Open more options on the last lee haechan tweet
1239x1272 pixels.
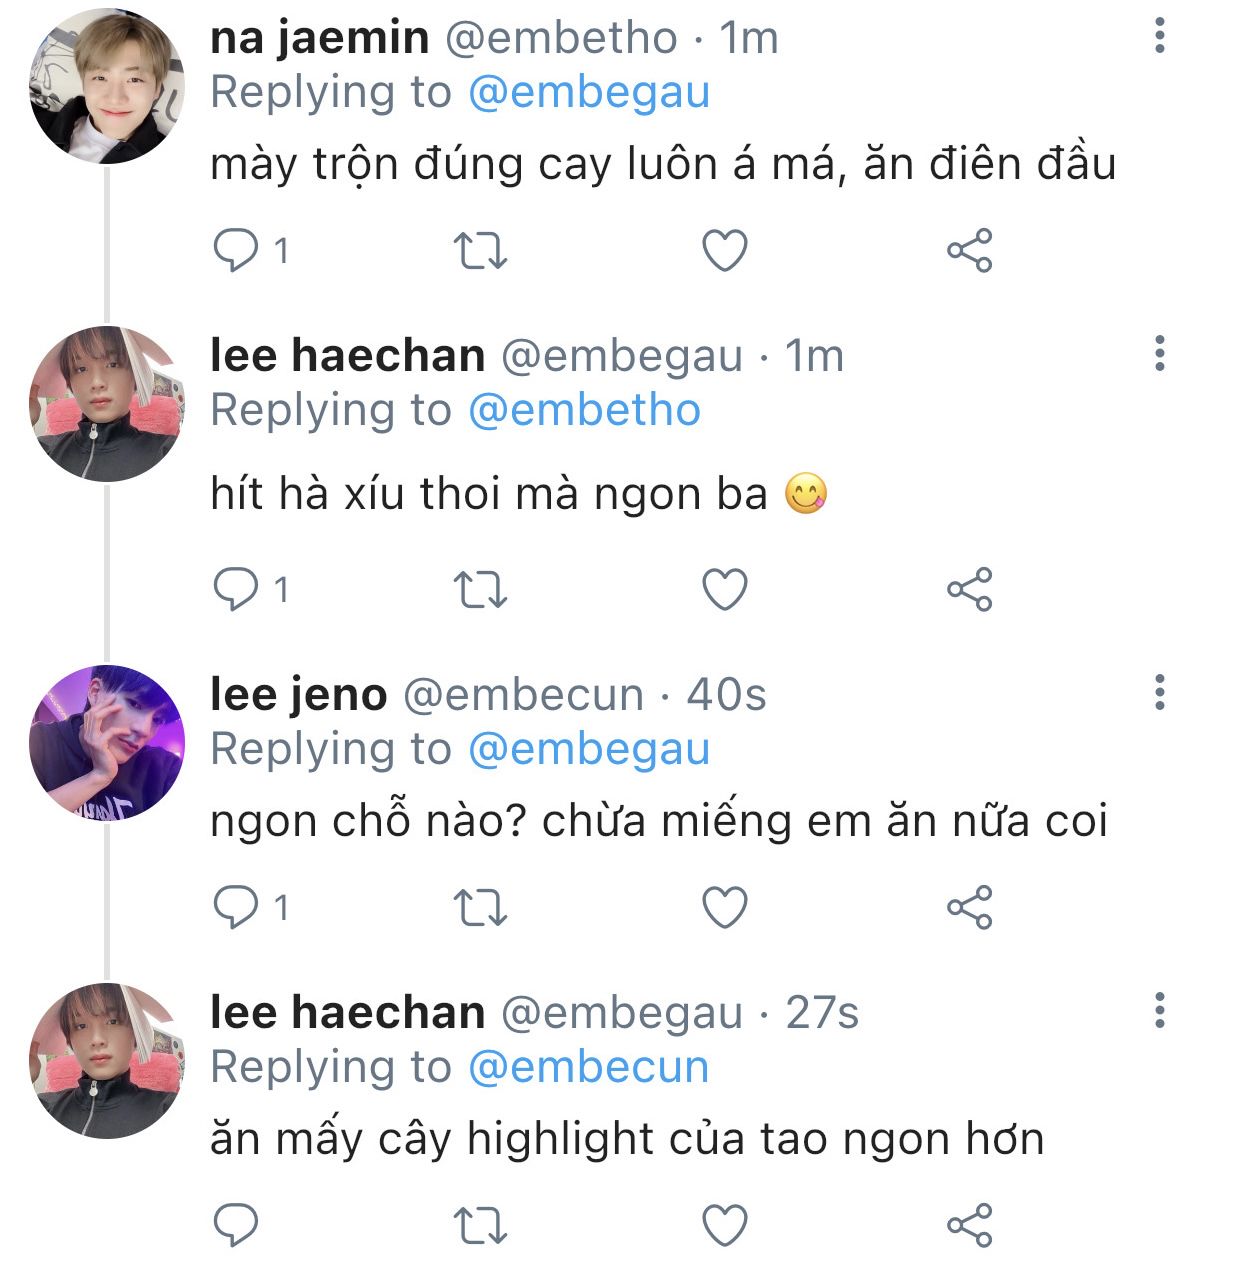click(1160, 1011)
